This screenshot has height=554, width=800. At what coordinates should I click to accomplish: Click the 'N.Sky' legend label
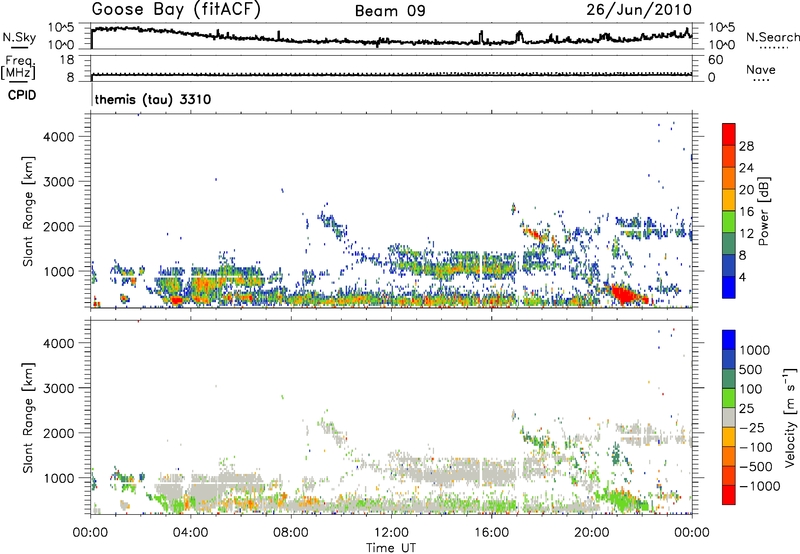coord(19,37)
